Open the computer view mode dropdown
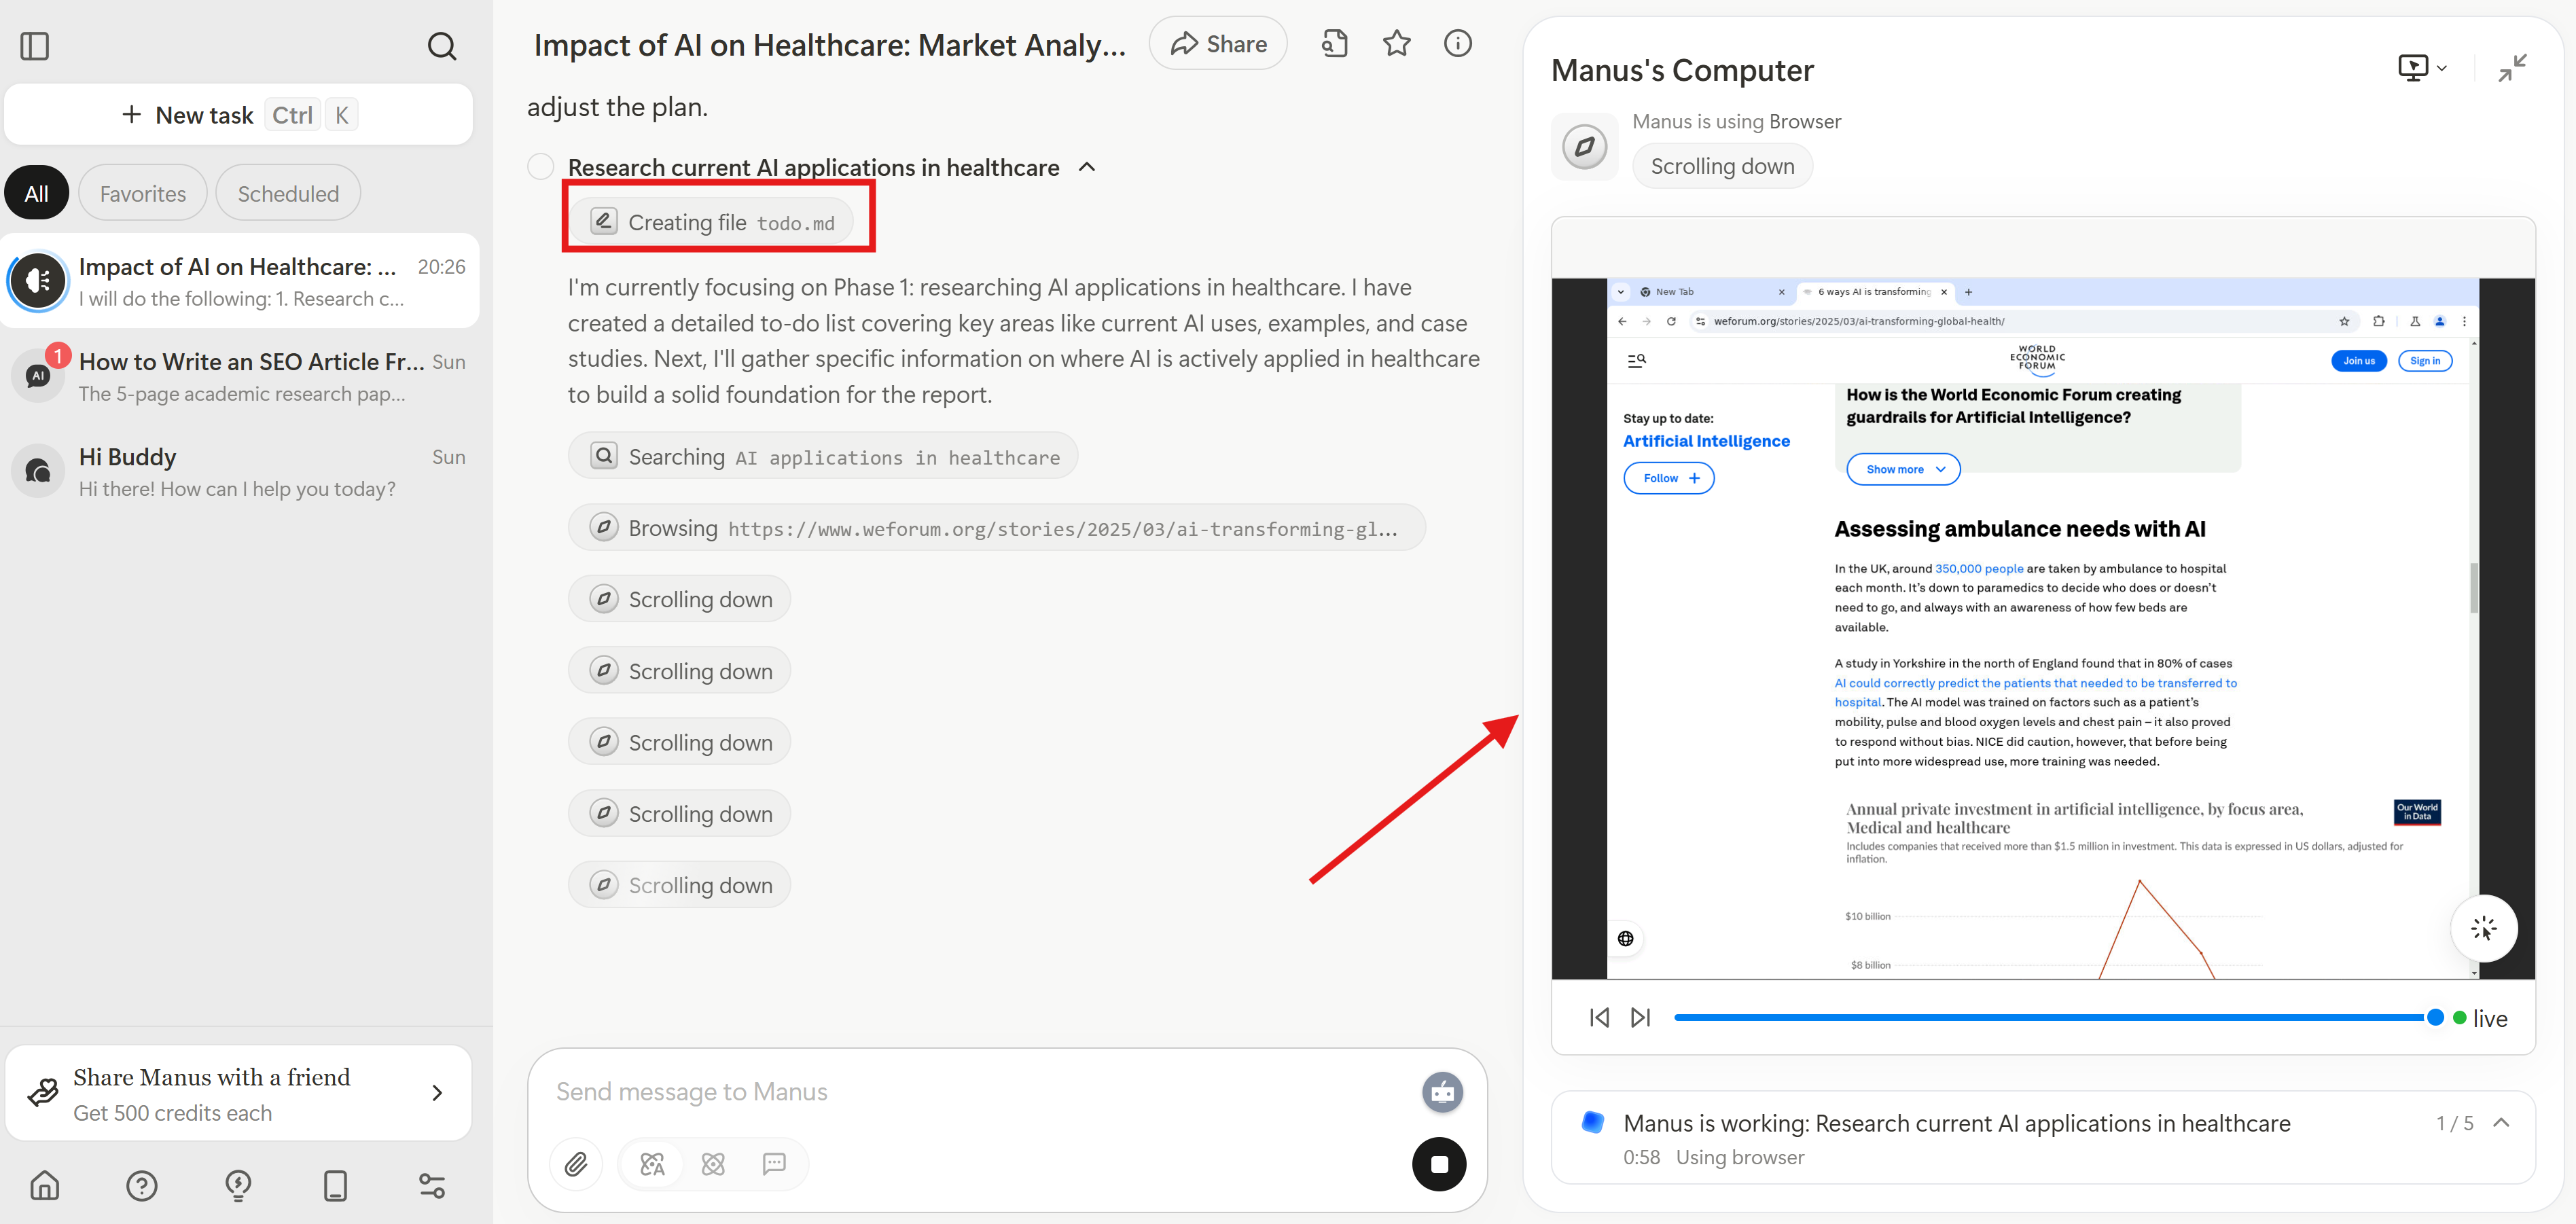This screenshot has width=2576, height=1224. tap(2422, 68)
